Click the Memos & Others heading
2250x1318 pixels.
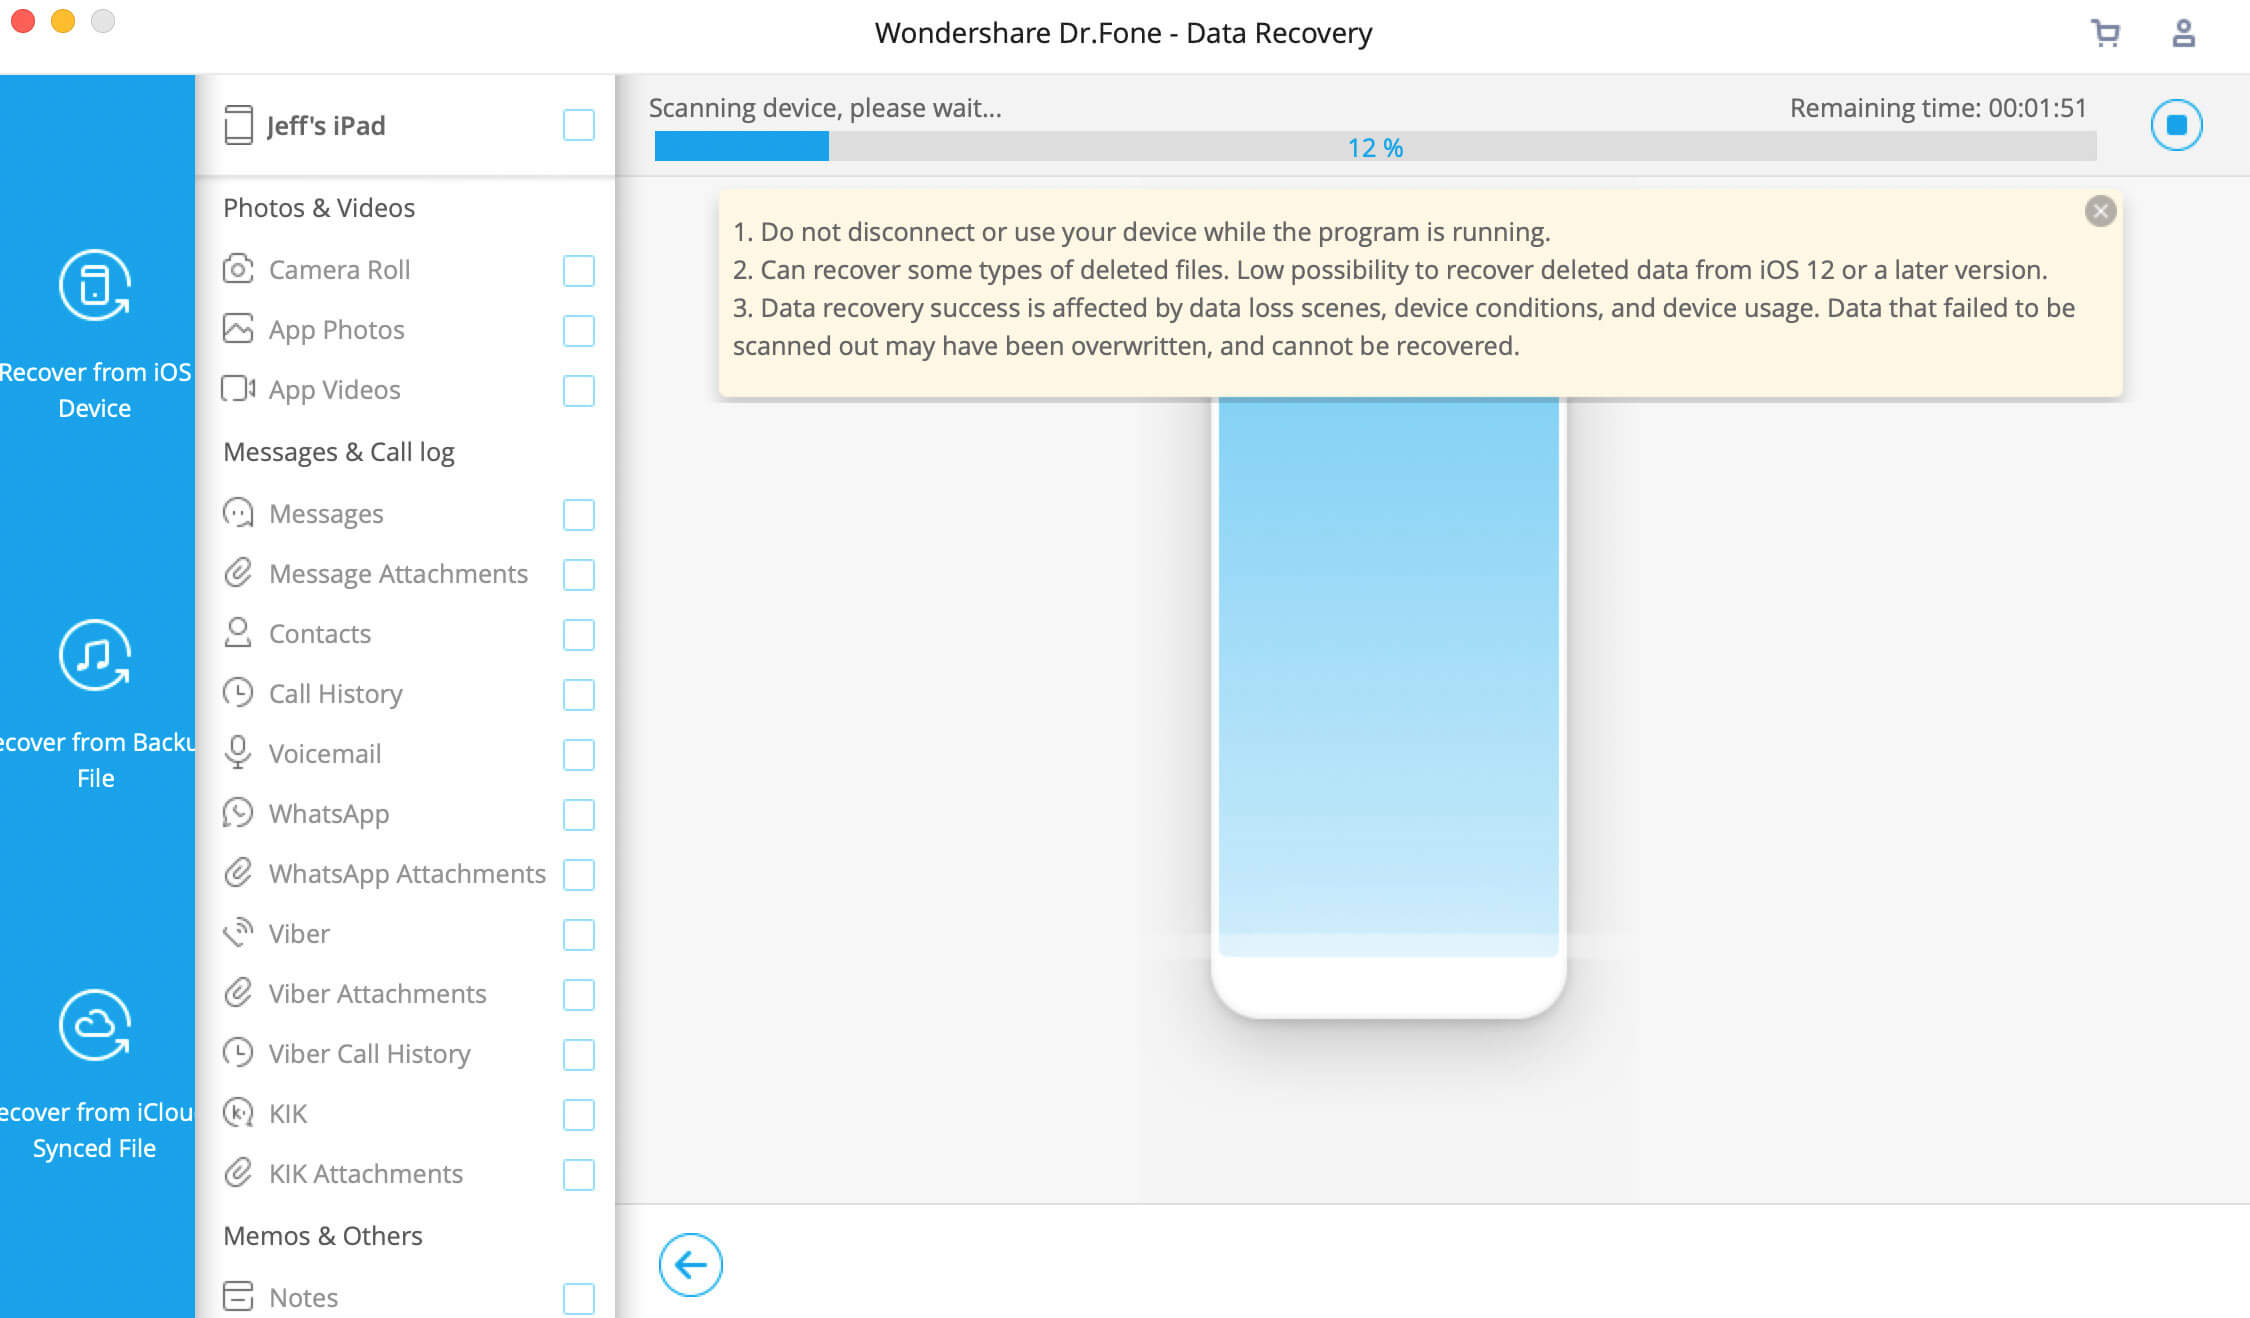(322, 1235)
